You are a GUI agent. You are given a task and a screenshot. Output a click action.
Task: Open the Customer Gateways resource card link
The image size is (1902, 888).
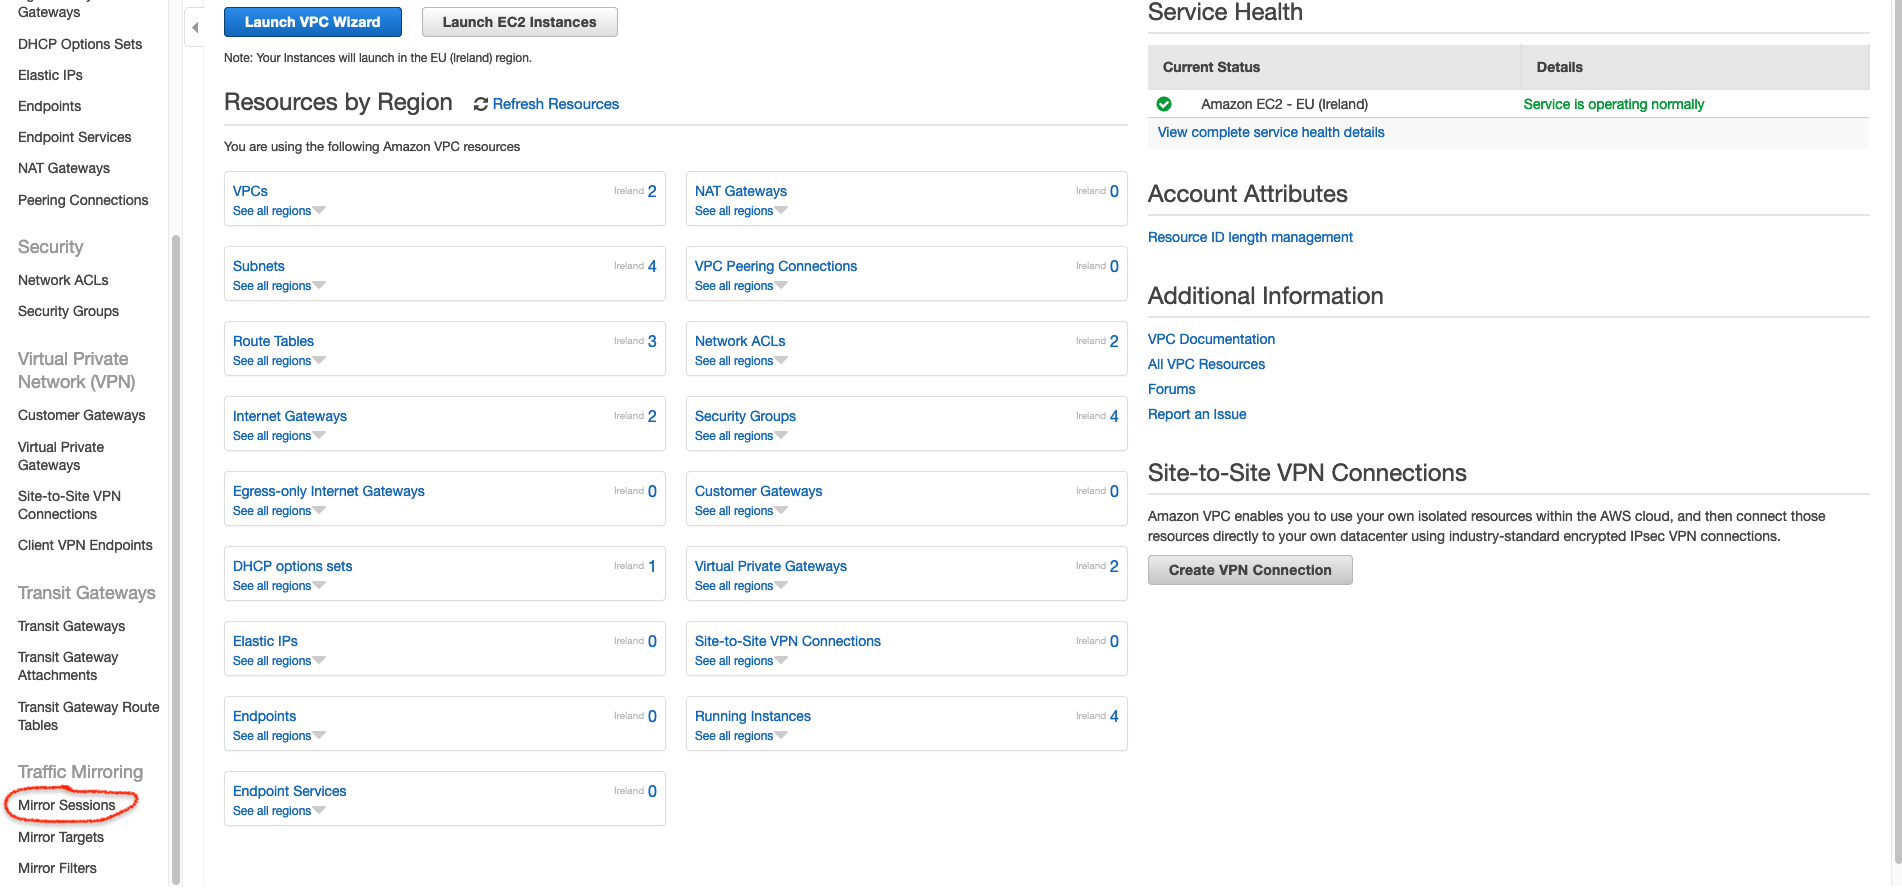(x=759, y=491)
